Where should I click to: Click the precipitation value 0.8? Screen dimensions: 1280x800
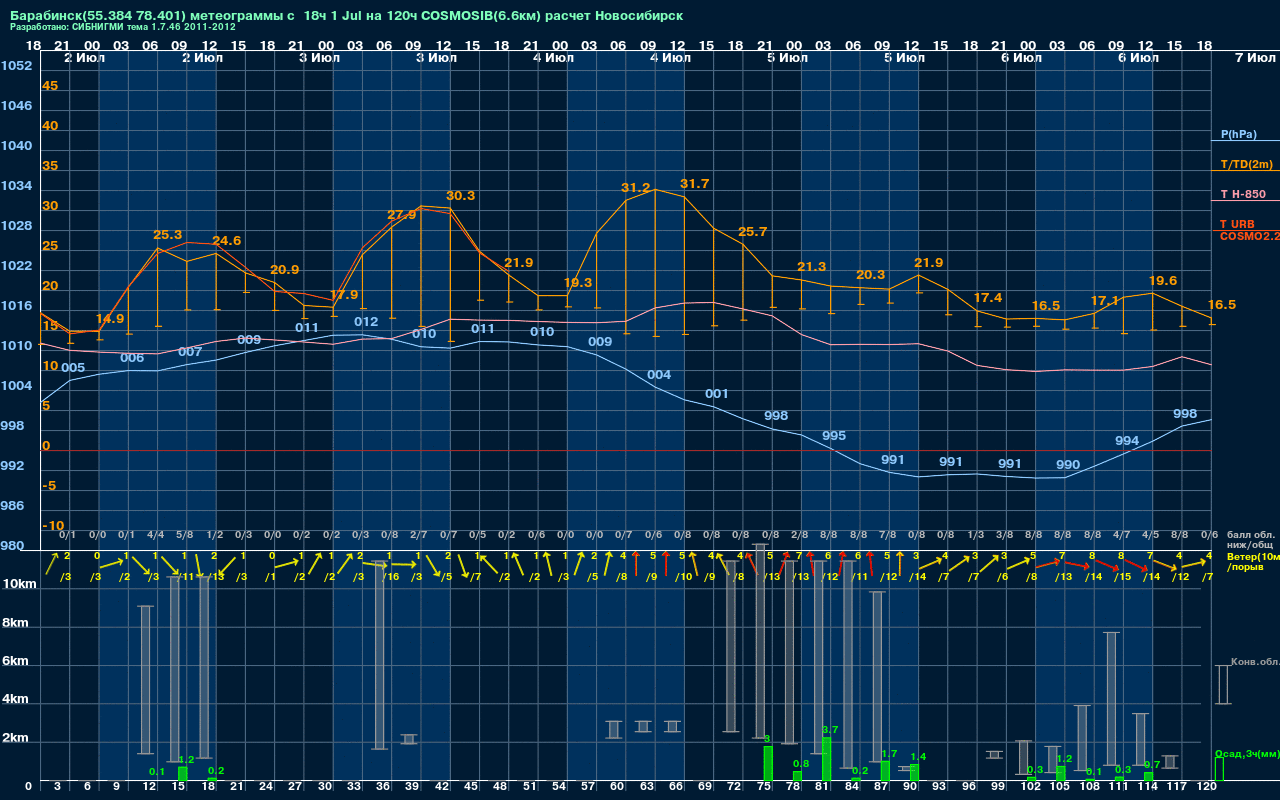[800, 763]
